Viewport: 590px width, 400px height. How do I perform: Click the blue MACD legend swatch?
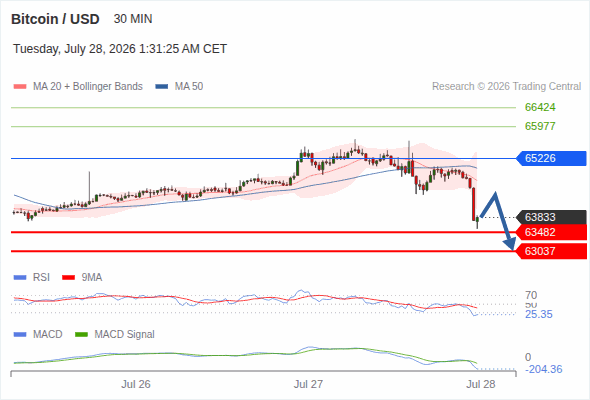coord(20,335)
